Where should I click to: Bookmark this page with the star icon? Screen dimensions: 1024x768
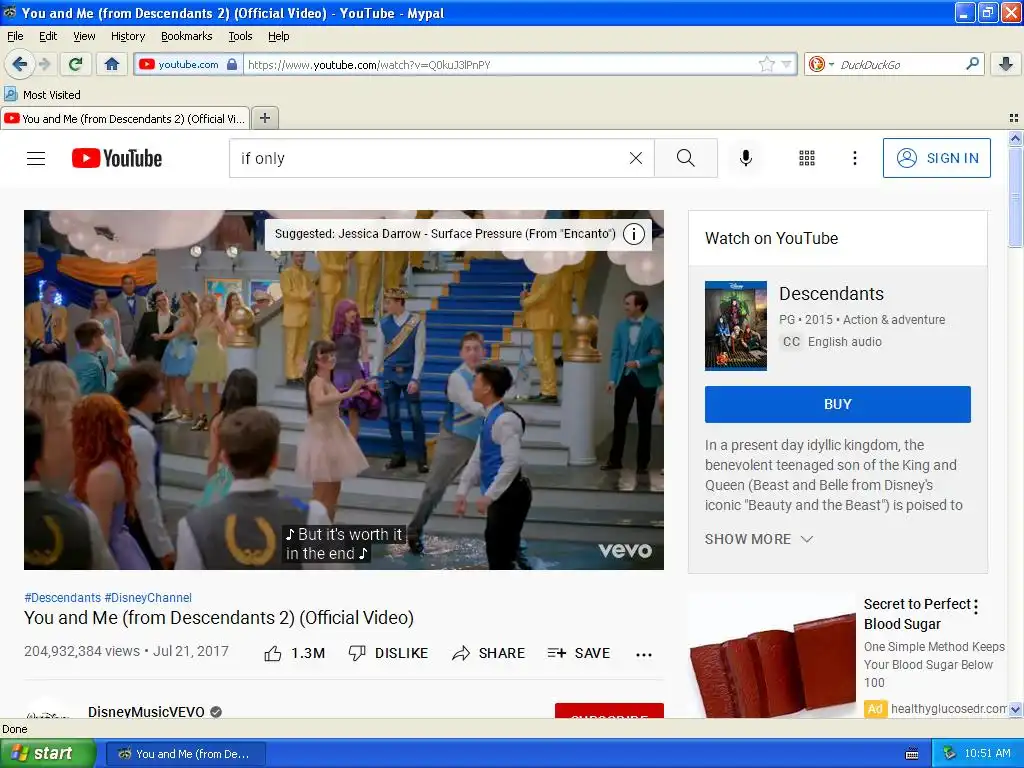pos(766,64)
